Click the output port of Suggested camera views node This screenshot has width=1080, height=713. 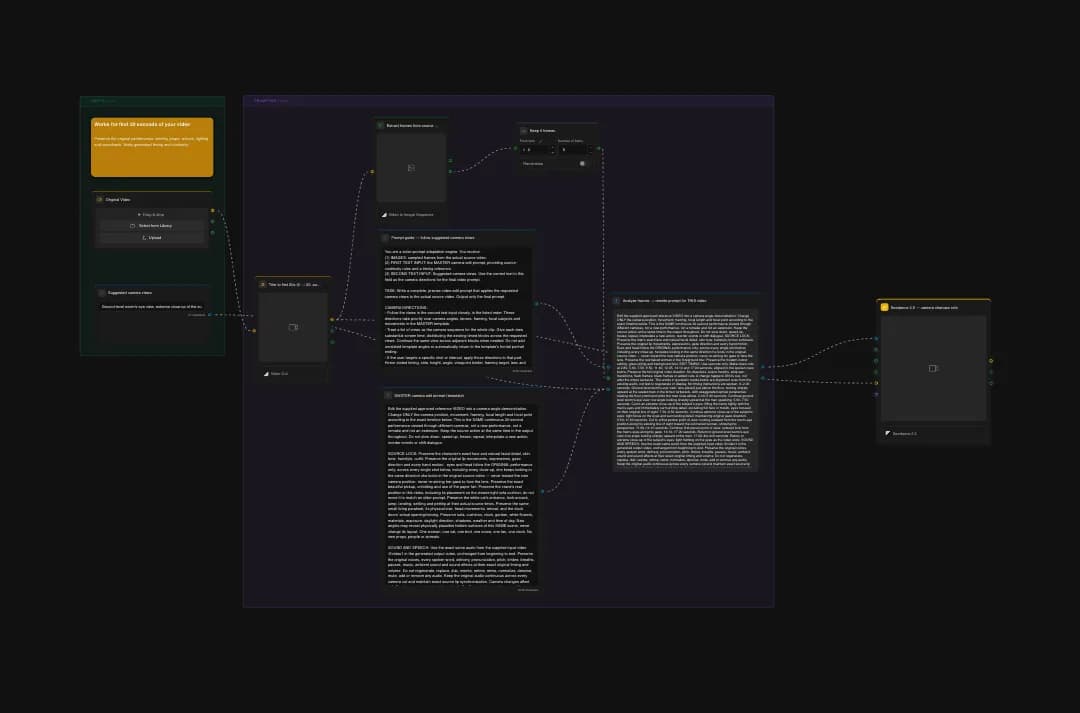pos(210,315)
